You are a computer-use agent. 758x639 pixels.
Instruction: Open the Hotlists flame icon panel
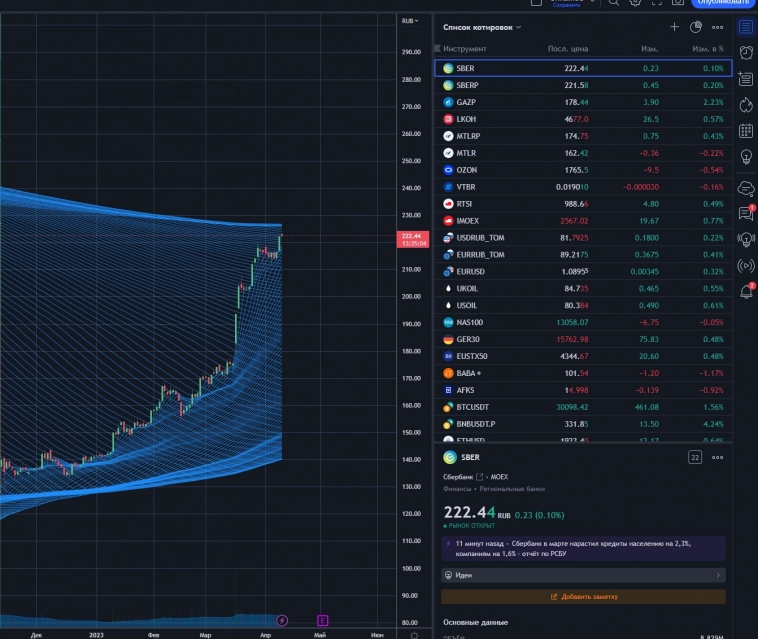745,104
